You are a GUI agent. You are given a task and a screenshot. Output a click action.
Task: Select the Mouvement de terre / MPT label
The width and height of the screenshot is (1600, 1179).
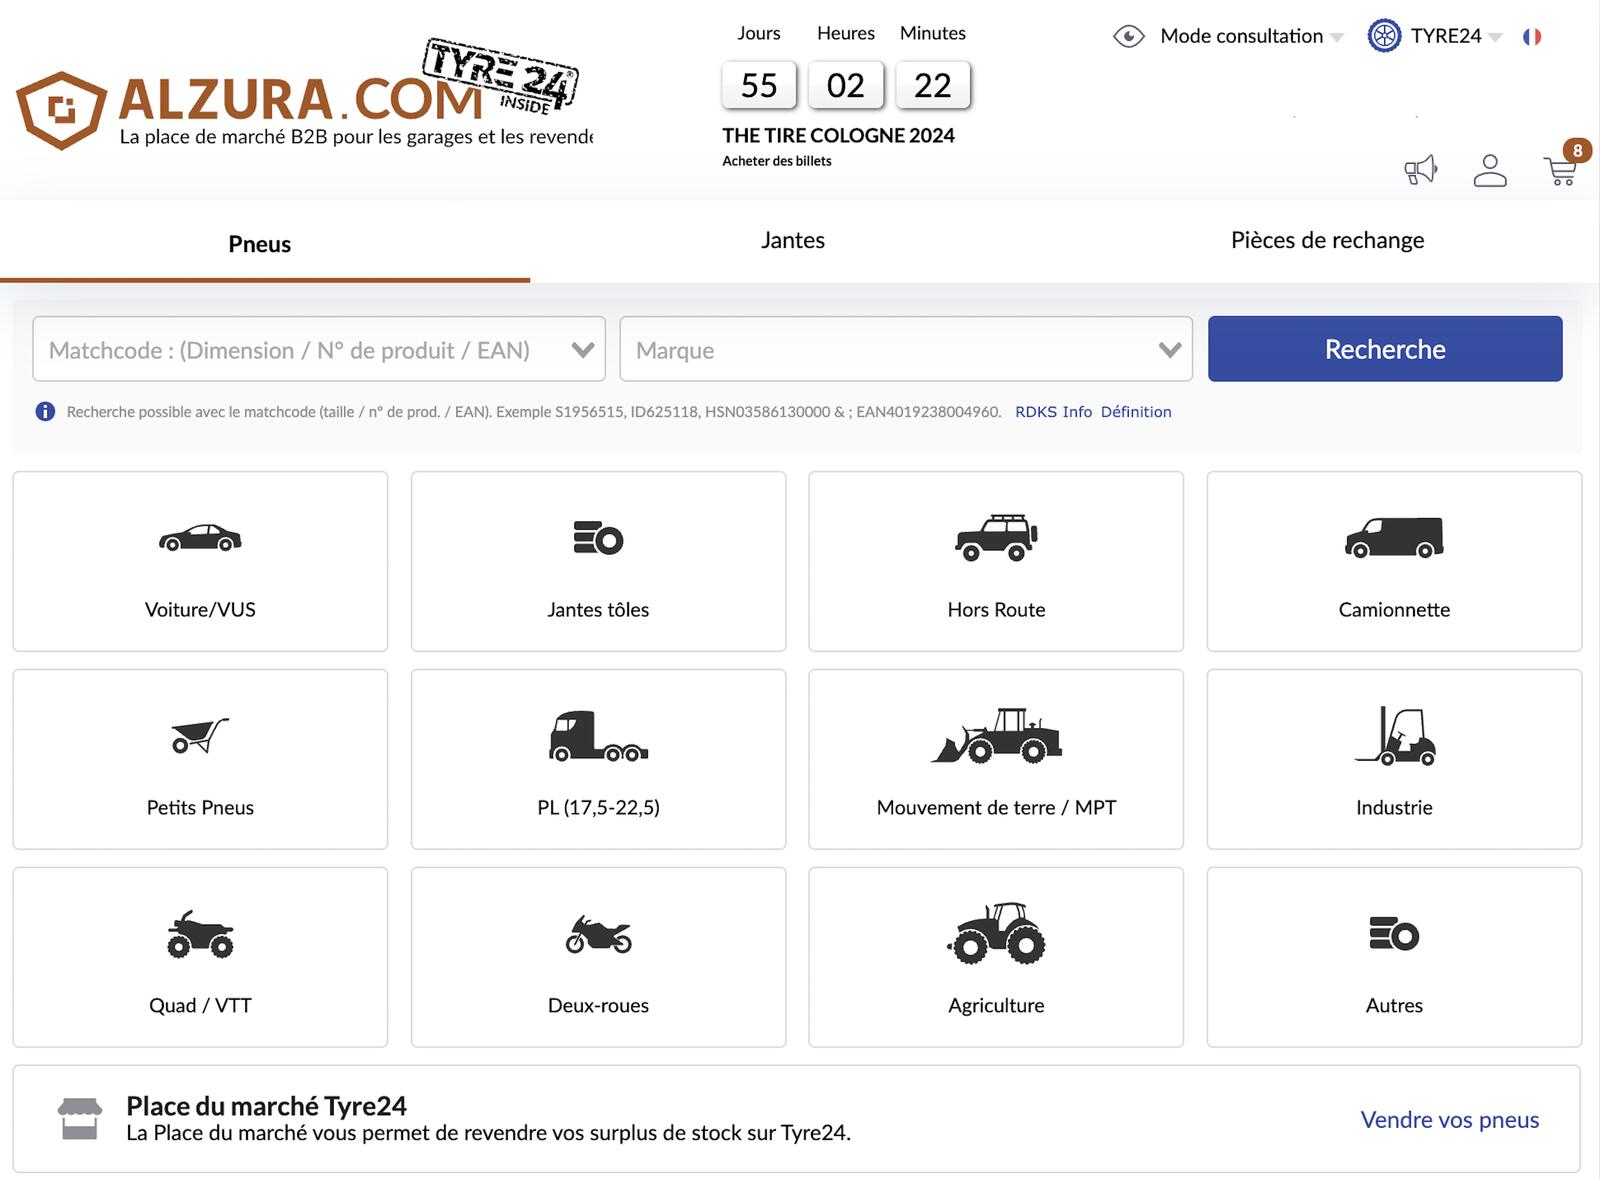pyautogui.click(x=996, y=807)
